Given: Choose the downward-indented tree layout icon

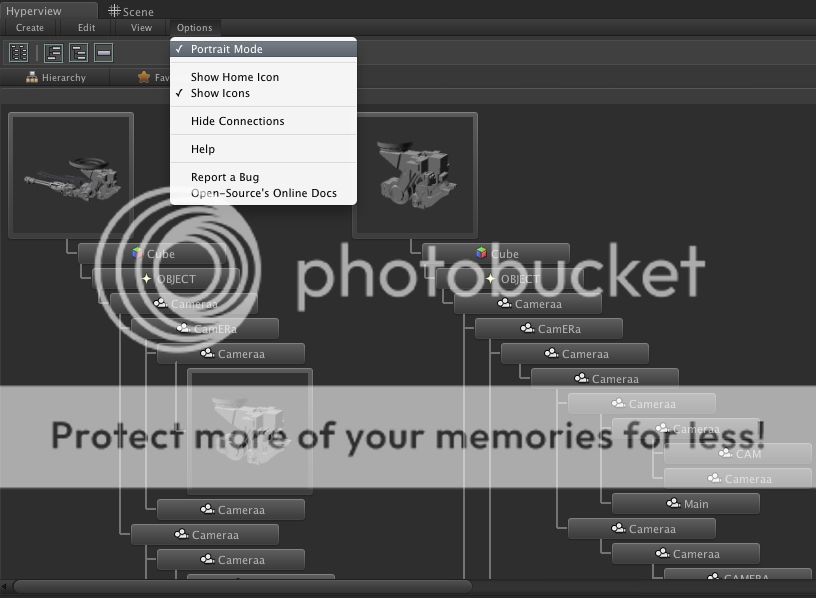Looking at the screenshot, I should pos(79,52).
